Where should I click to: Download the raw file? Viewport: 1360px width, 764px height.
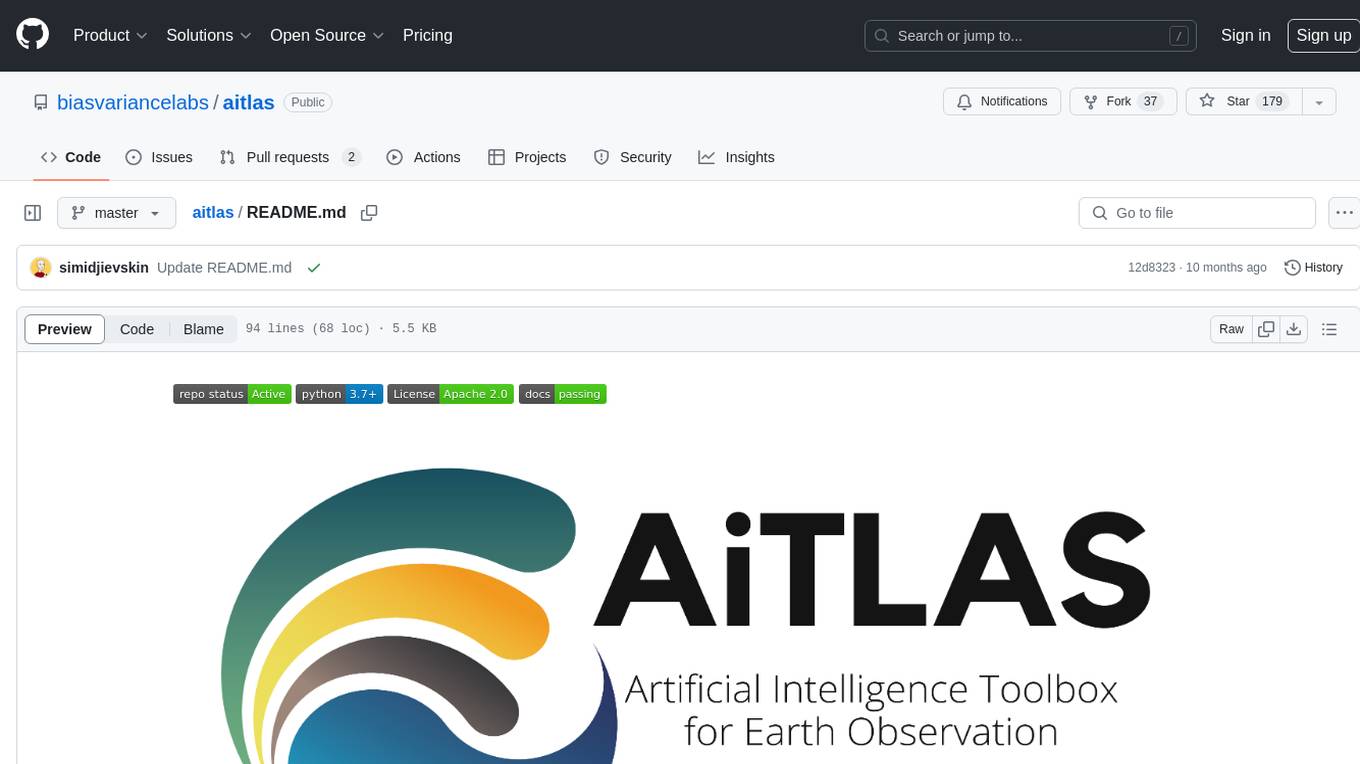1294,329
